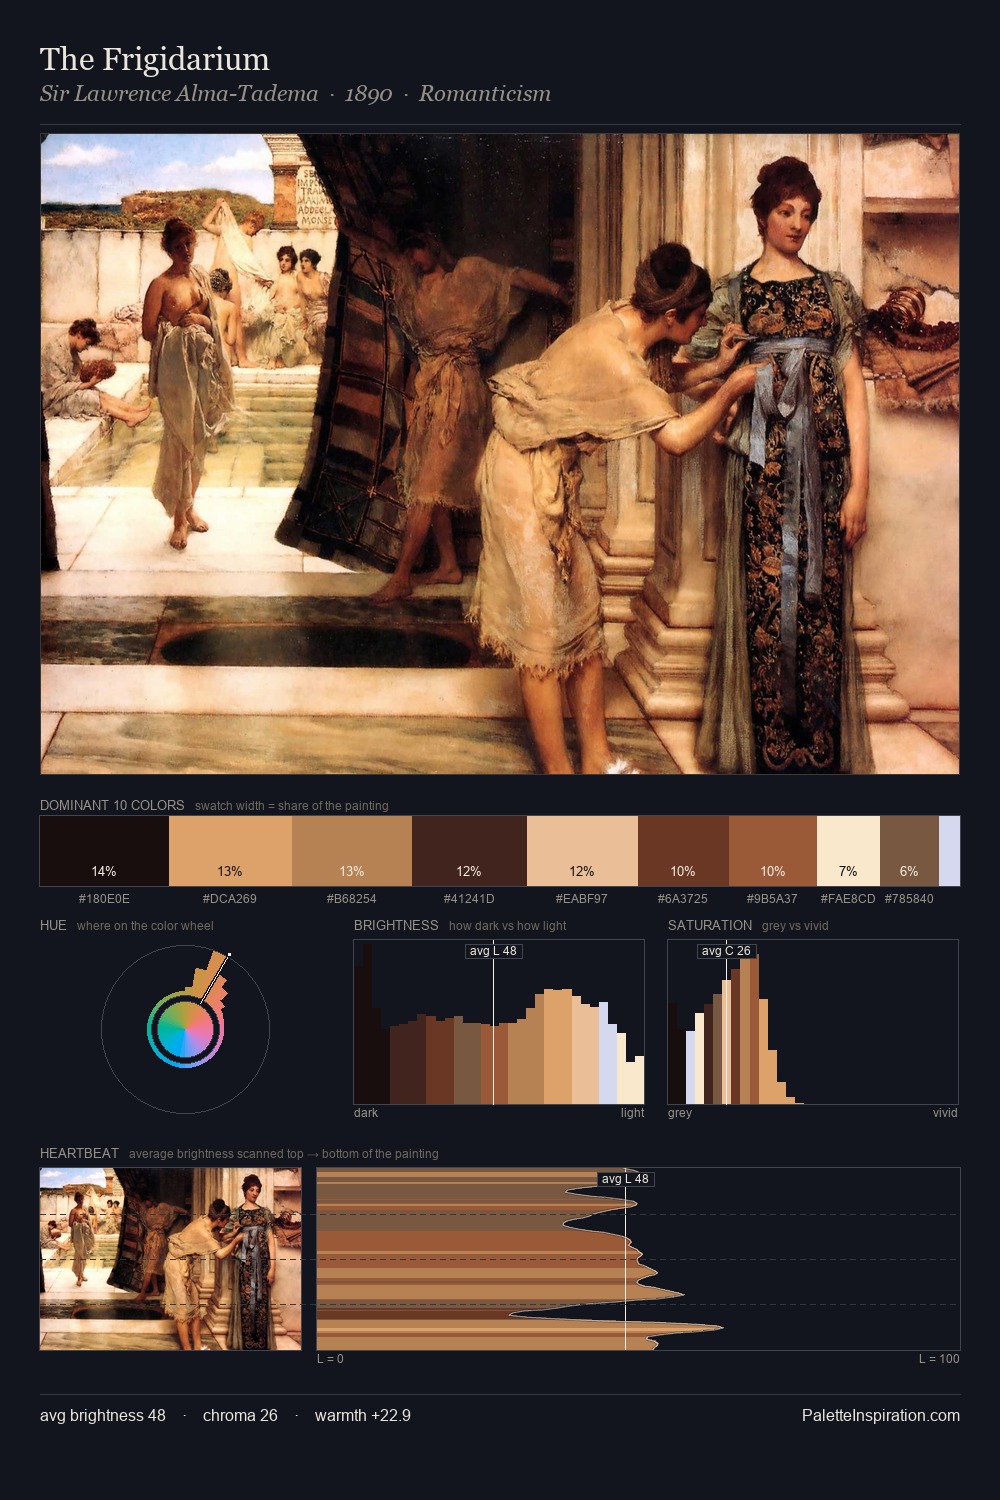The width and height of the screenshot is (1000, 1500).
Task: Click the pale lavender swatch at the end
Action: tap(949, 851)
